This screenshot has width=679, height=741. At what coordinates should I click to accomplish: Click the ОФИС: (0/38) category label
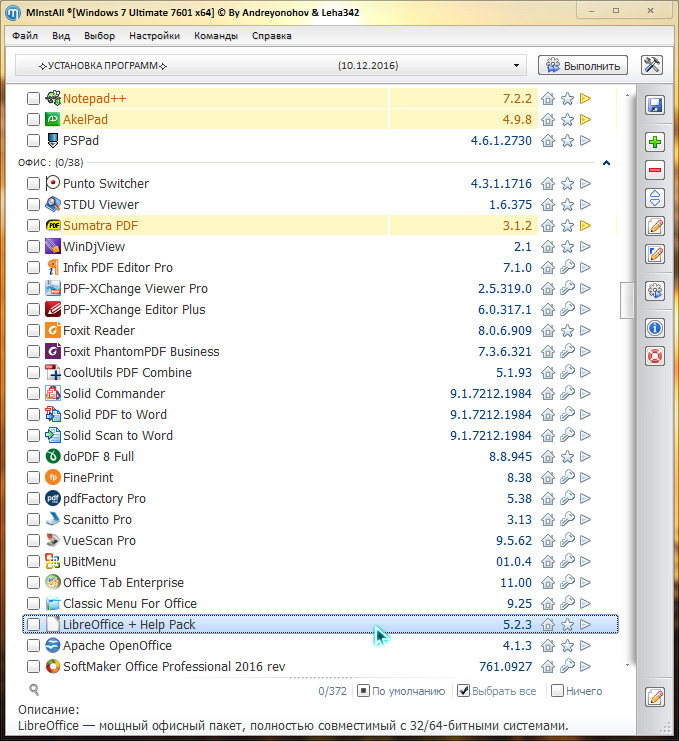point(51,163)
